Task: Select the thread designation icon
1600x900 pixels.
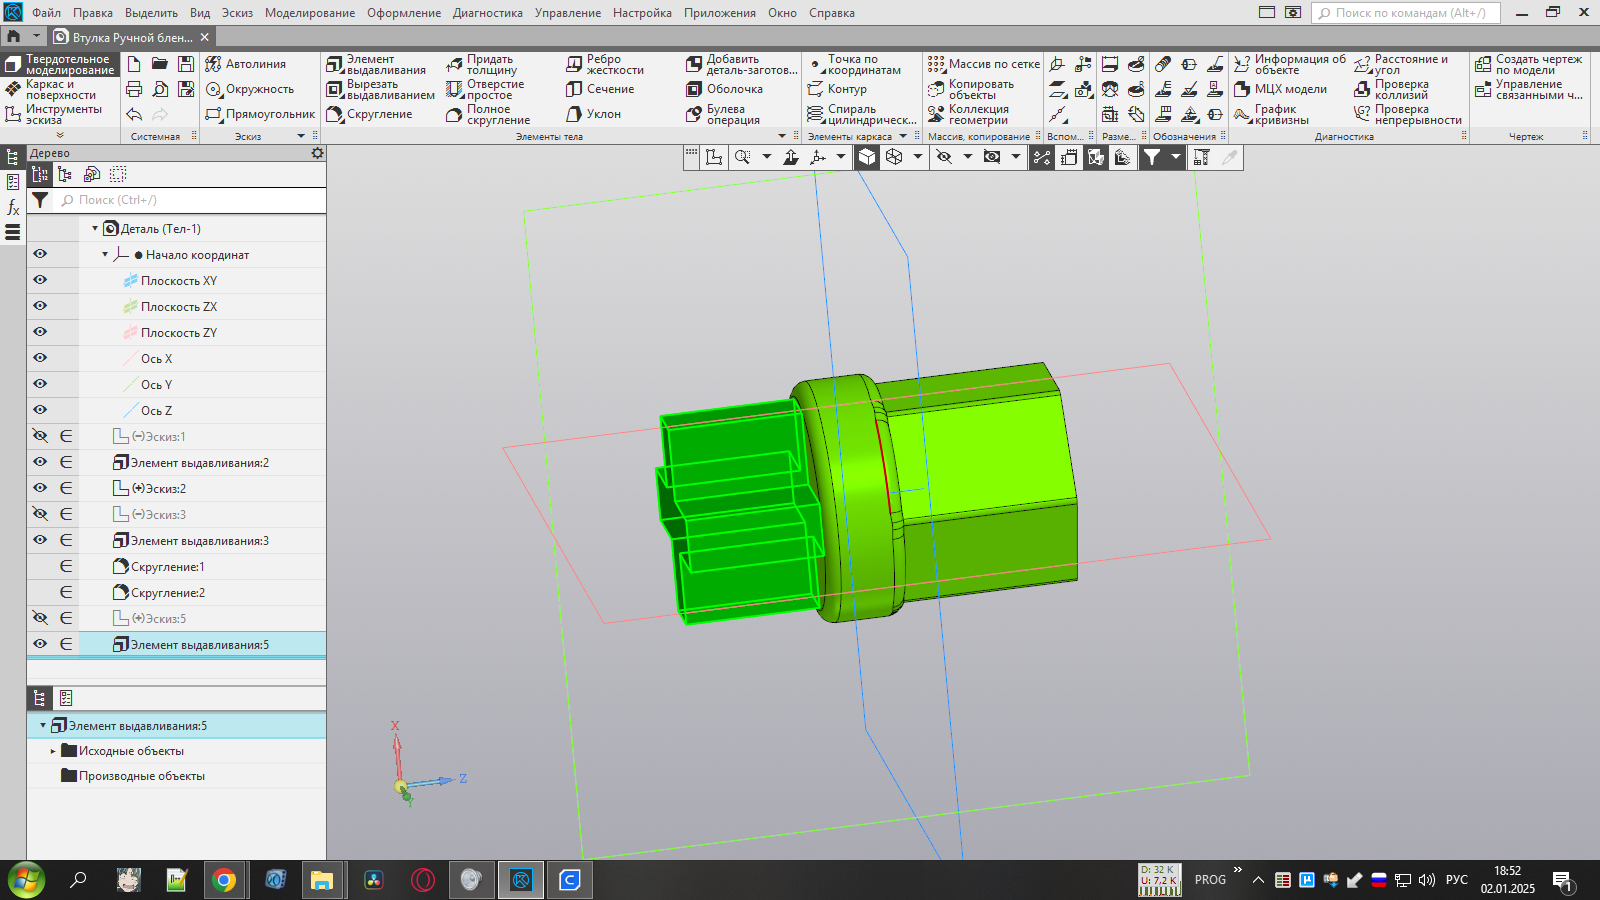Action: [x=1163, y=64]
